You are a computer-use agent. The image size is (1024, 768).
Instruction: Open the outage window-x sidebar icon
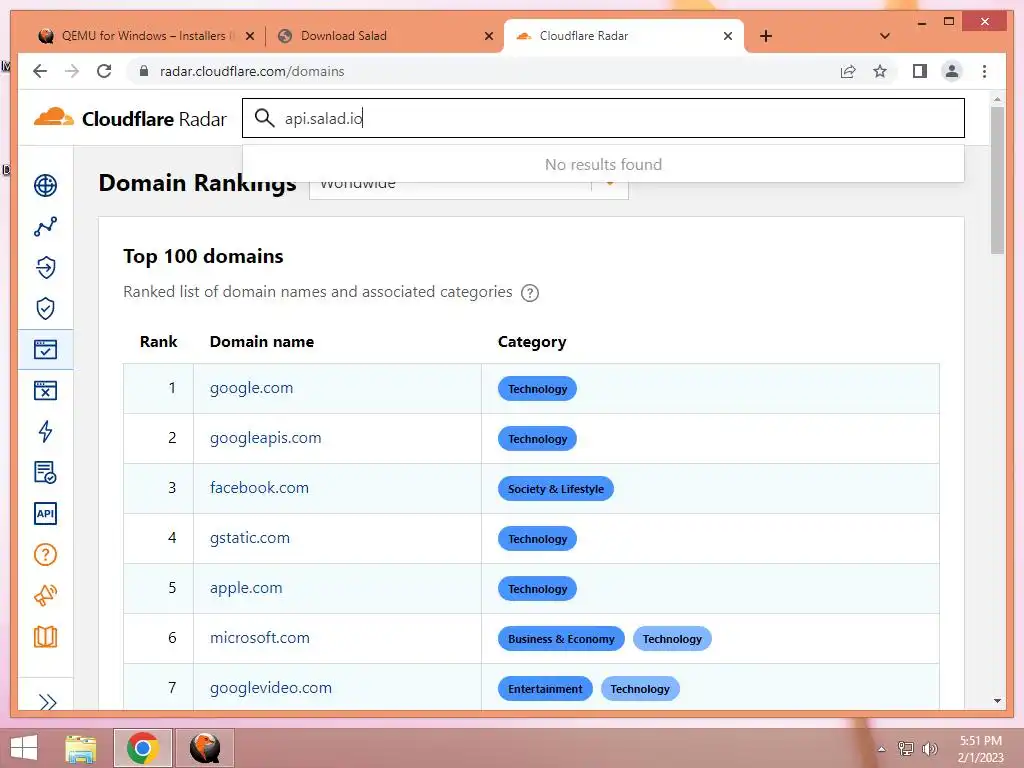45,391
